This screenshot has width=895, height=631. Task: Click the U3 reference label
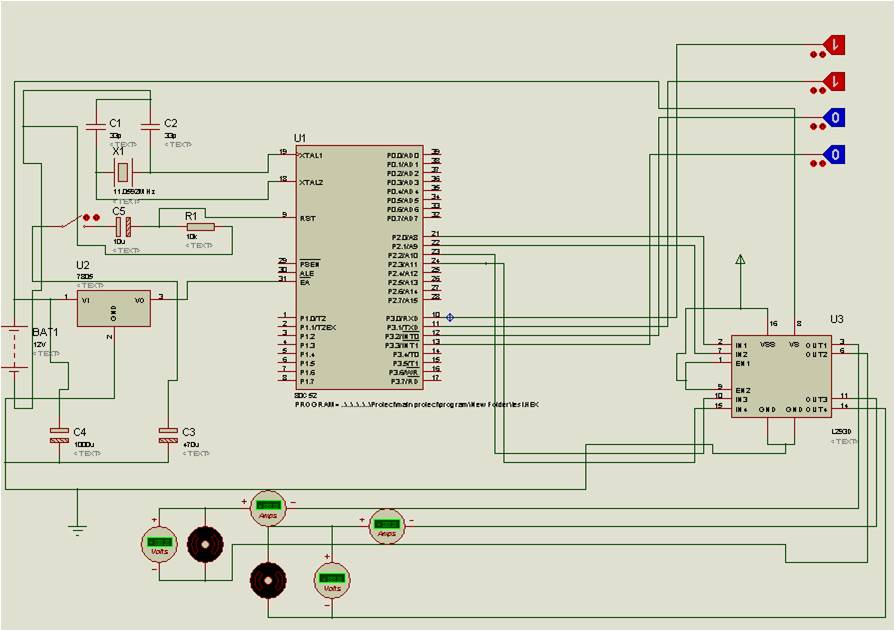[836, 319]
